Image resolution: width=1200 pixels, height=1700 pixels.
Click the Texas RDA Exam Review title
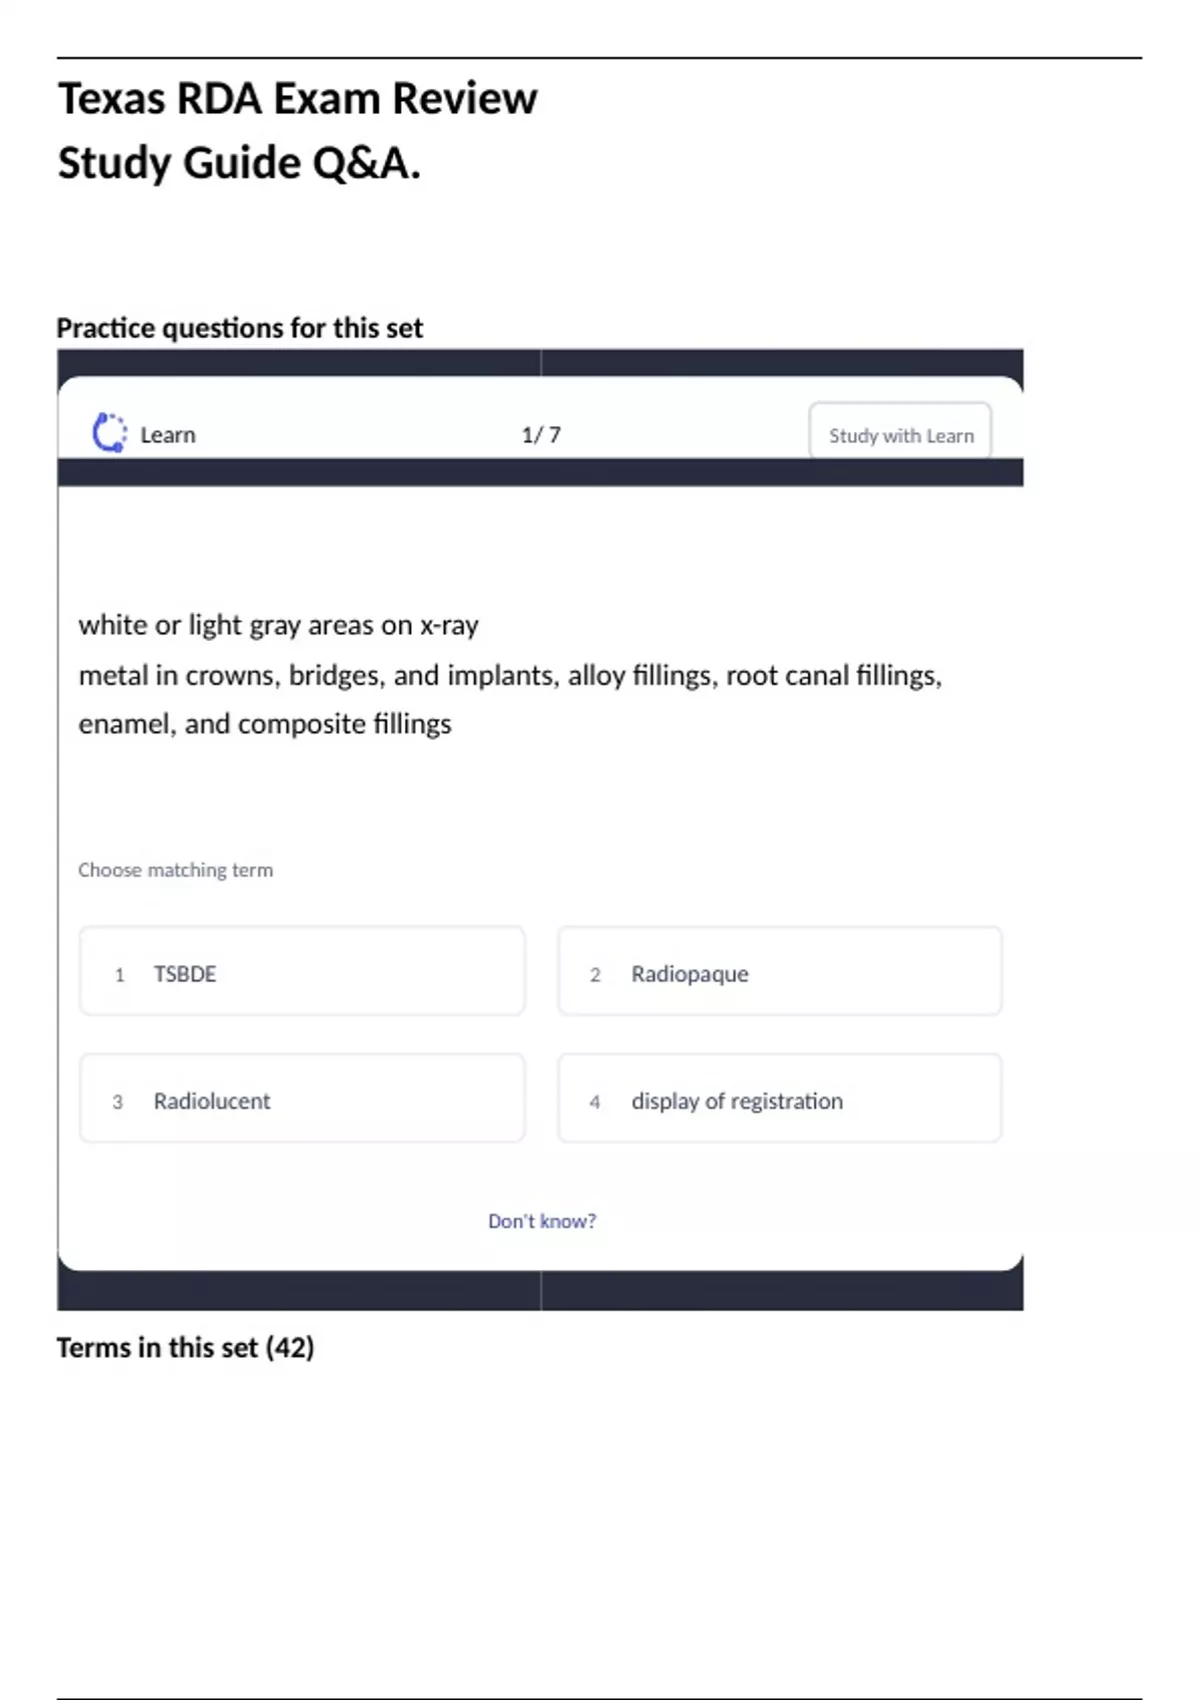pyautogui.click(x=298, y=100)
